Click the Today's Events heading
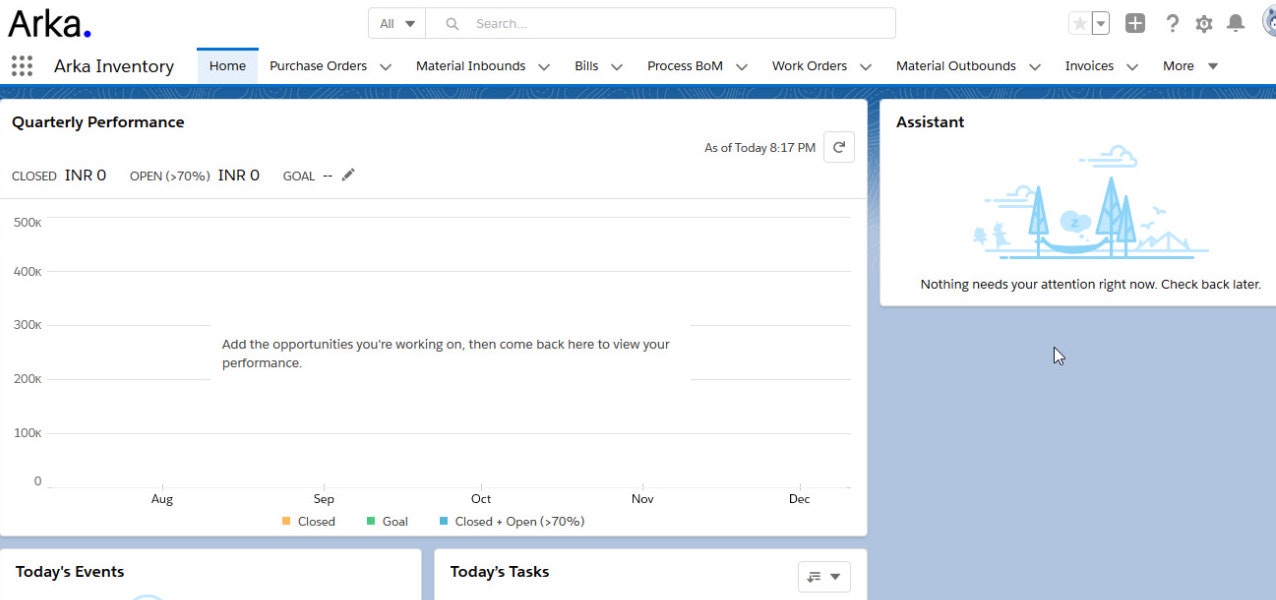 click(x=70, y=572)
